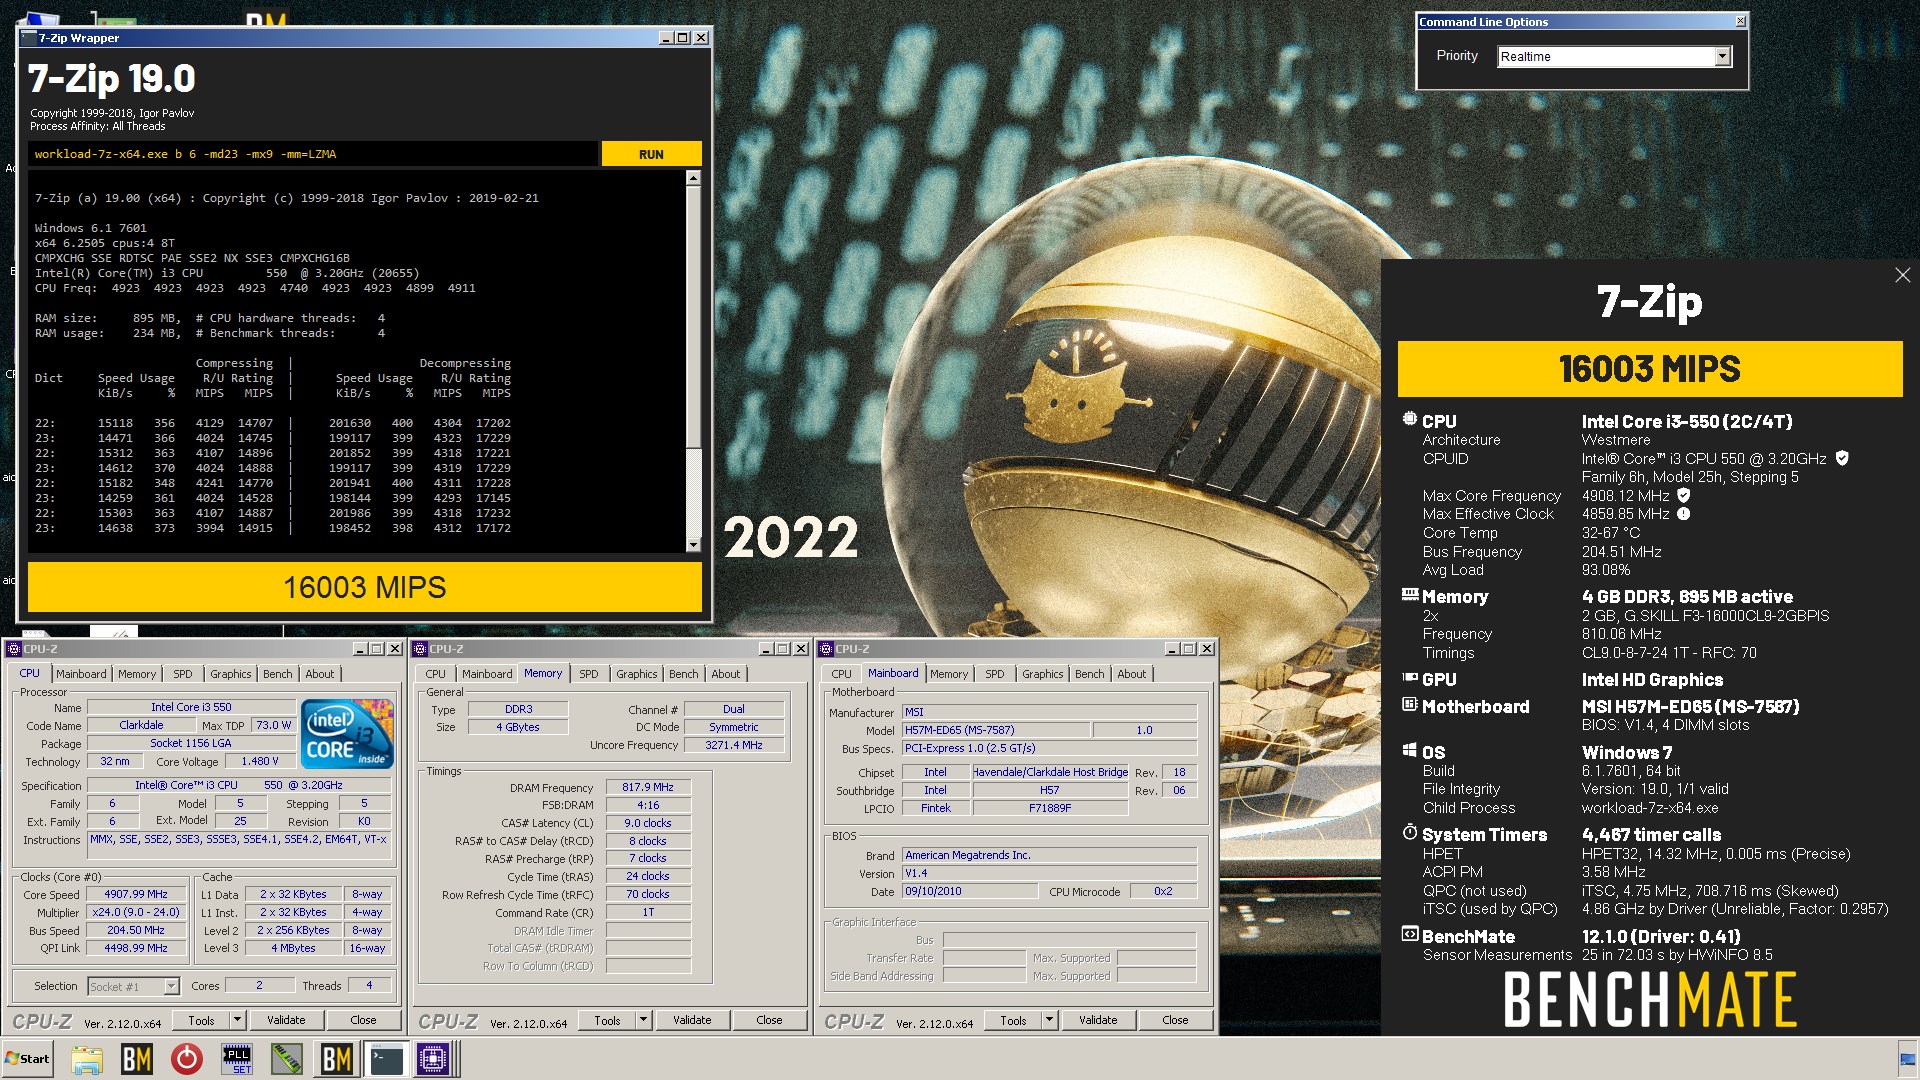Open the SPD tab in the CPU-Z Mainboard window
The height and width of the screenshot is (1080, 1920).
[x=995, y=674]
